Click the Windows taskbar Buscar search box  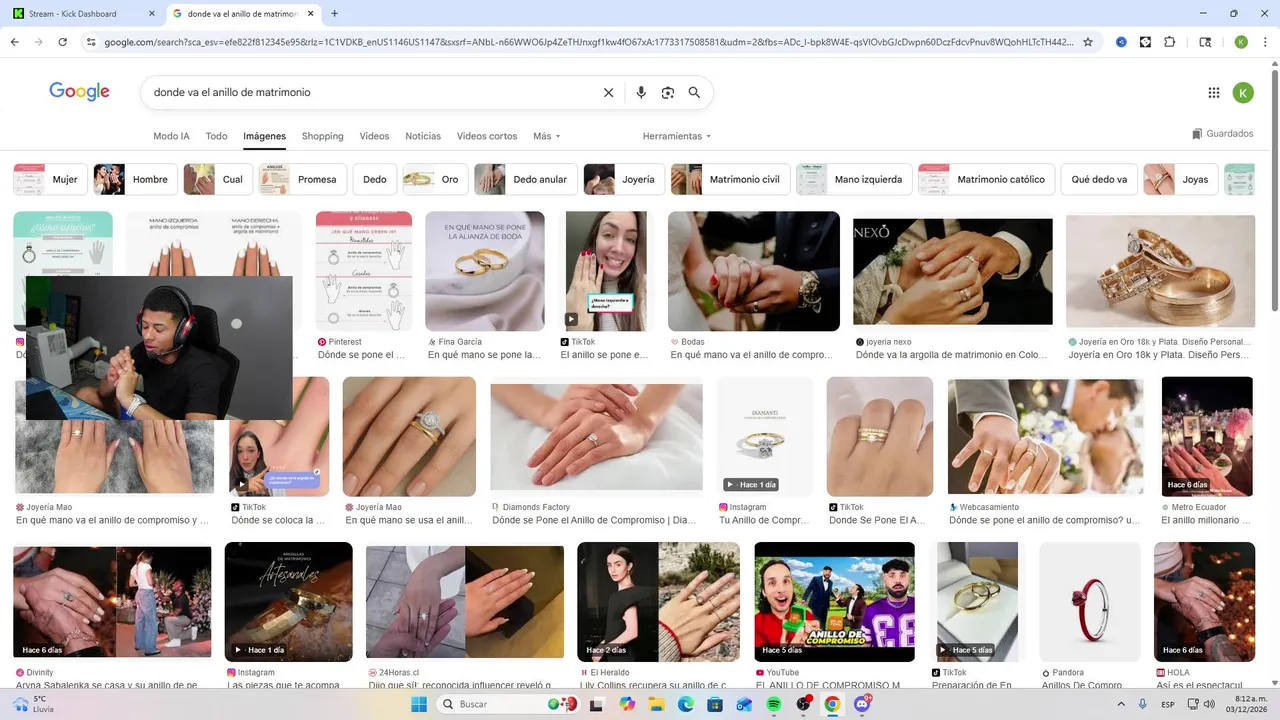[x=509, y=704]
